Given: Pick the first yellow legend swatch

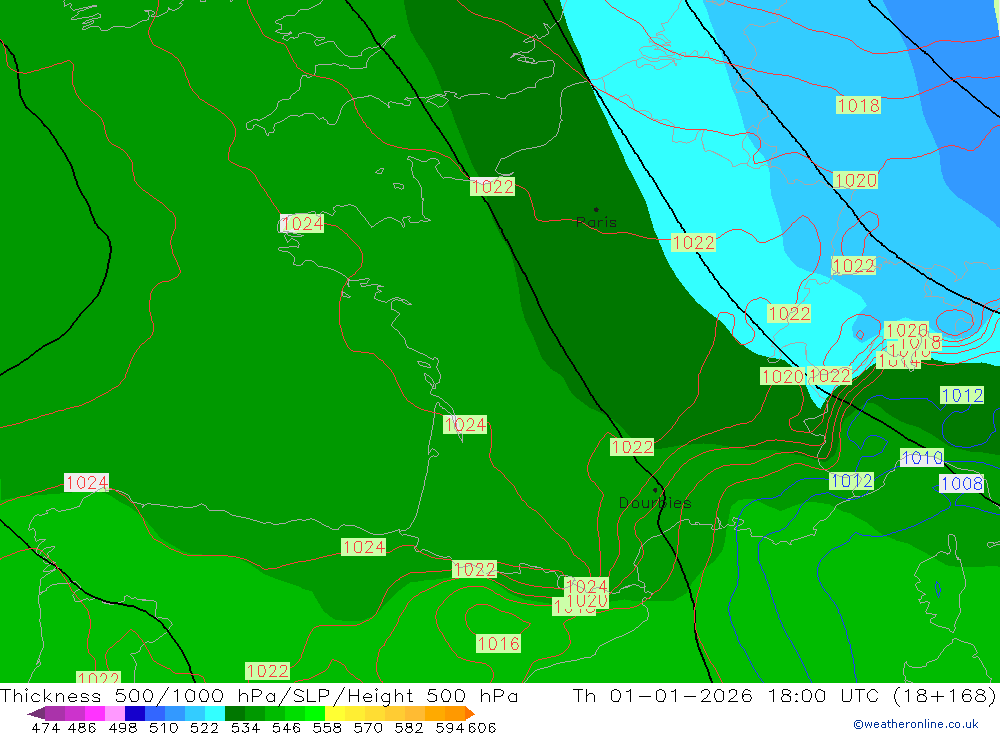Looking at the screenshot, I should (x=335, y=713).
